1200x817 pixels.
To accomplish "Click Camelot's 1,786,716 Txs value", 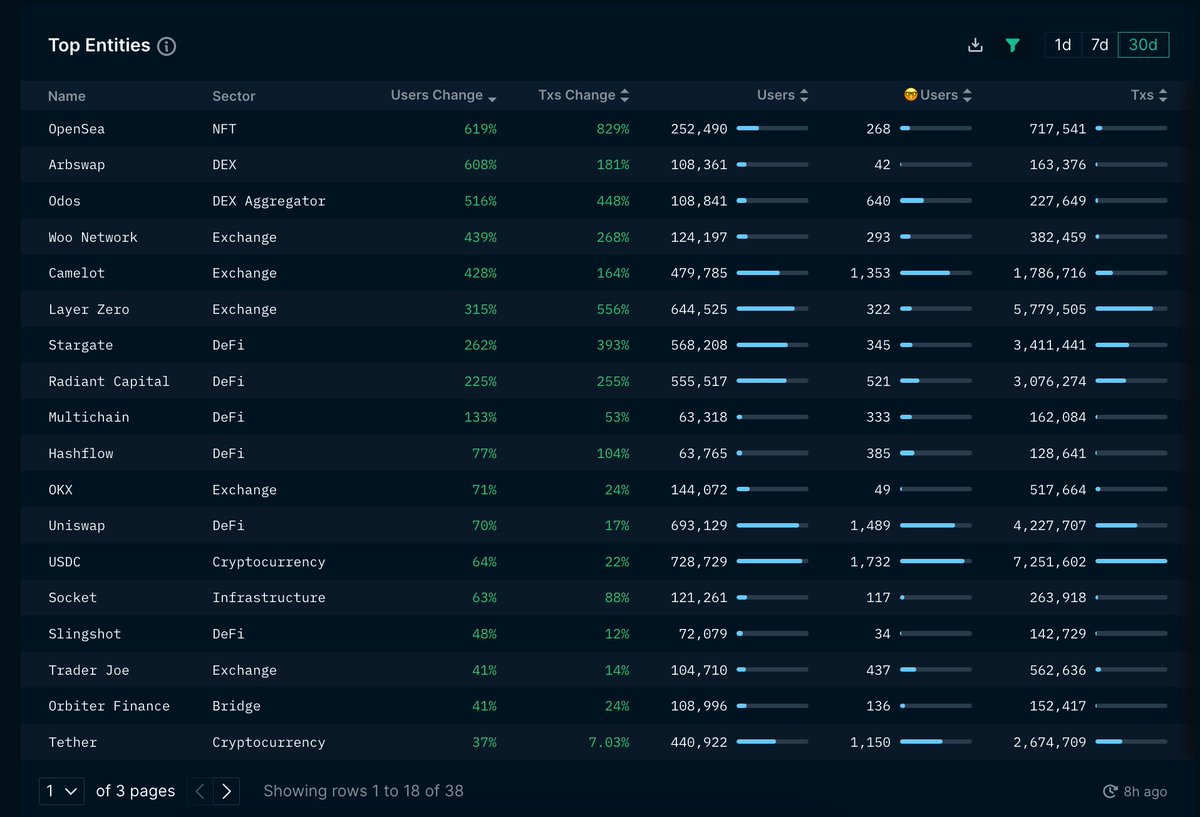I will (x=1050, y=273).
